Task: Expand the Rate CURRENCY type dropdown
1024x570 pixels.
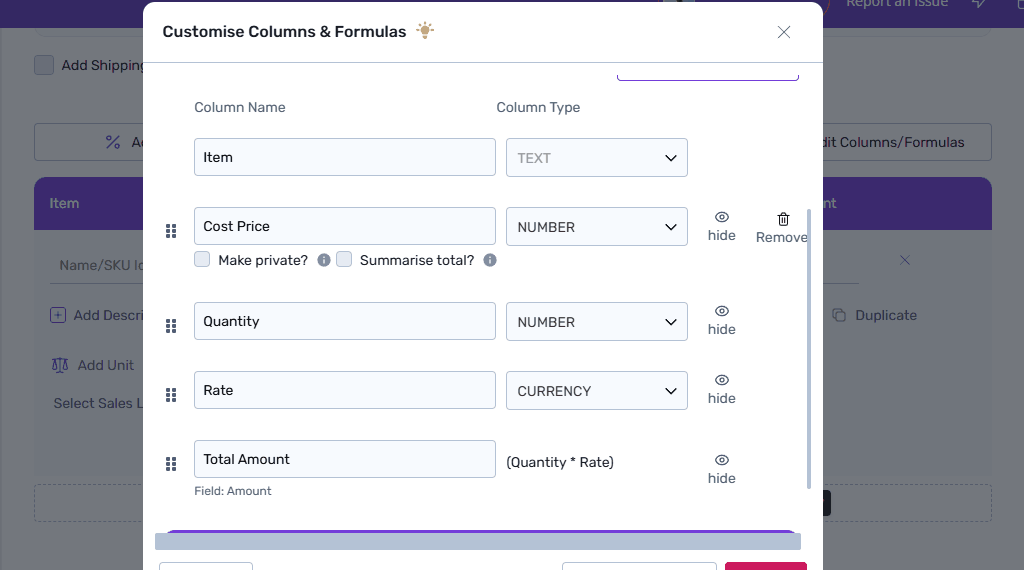Action: (x=597, y=391)
